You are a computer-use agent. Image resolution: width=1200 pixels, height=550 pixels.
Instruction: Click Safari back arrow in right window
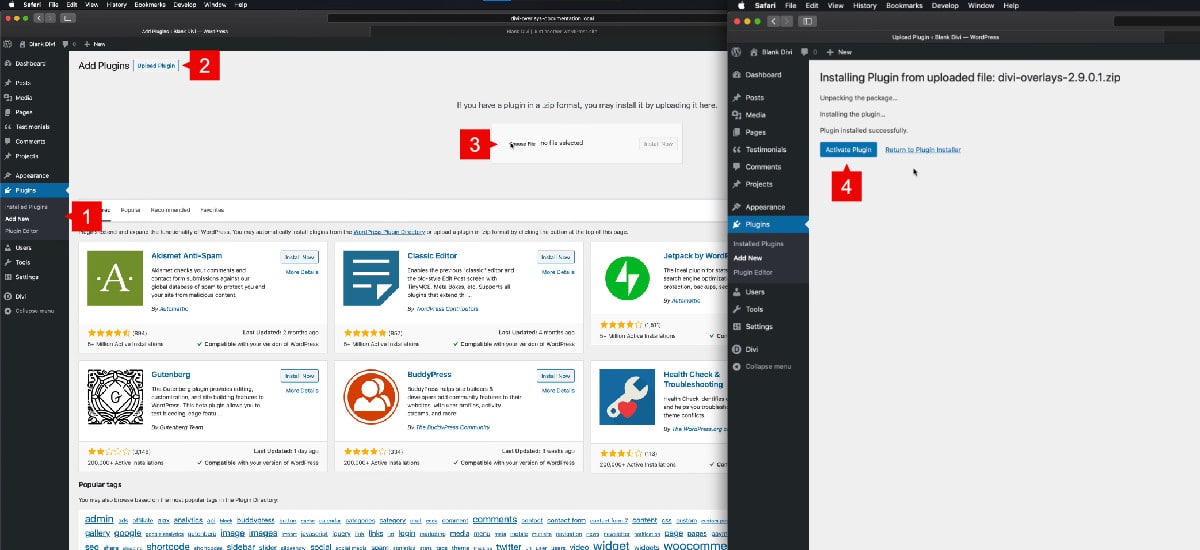pyautogui.click(x=774, y=20)
